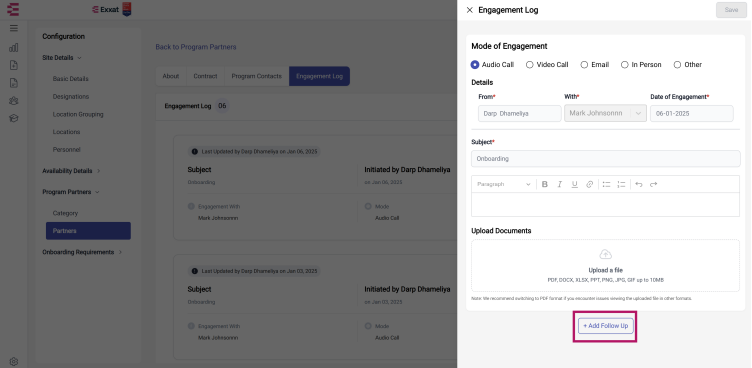Select the In Person radio button

(641, 65)
